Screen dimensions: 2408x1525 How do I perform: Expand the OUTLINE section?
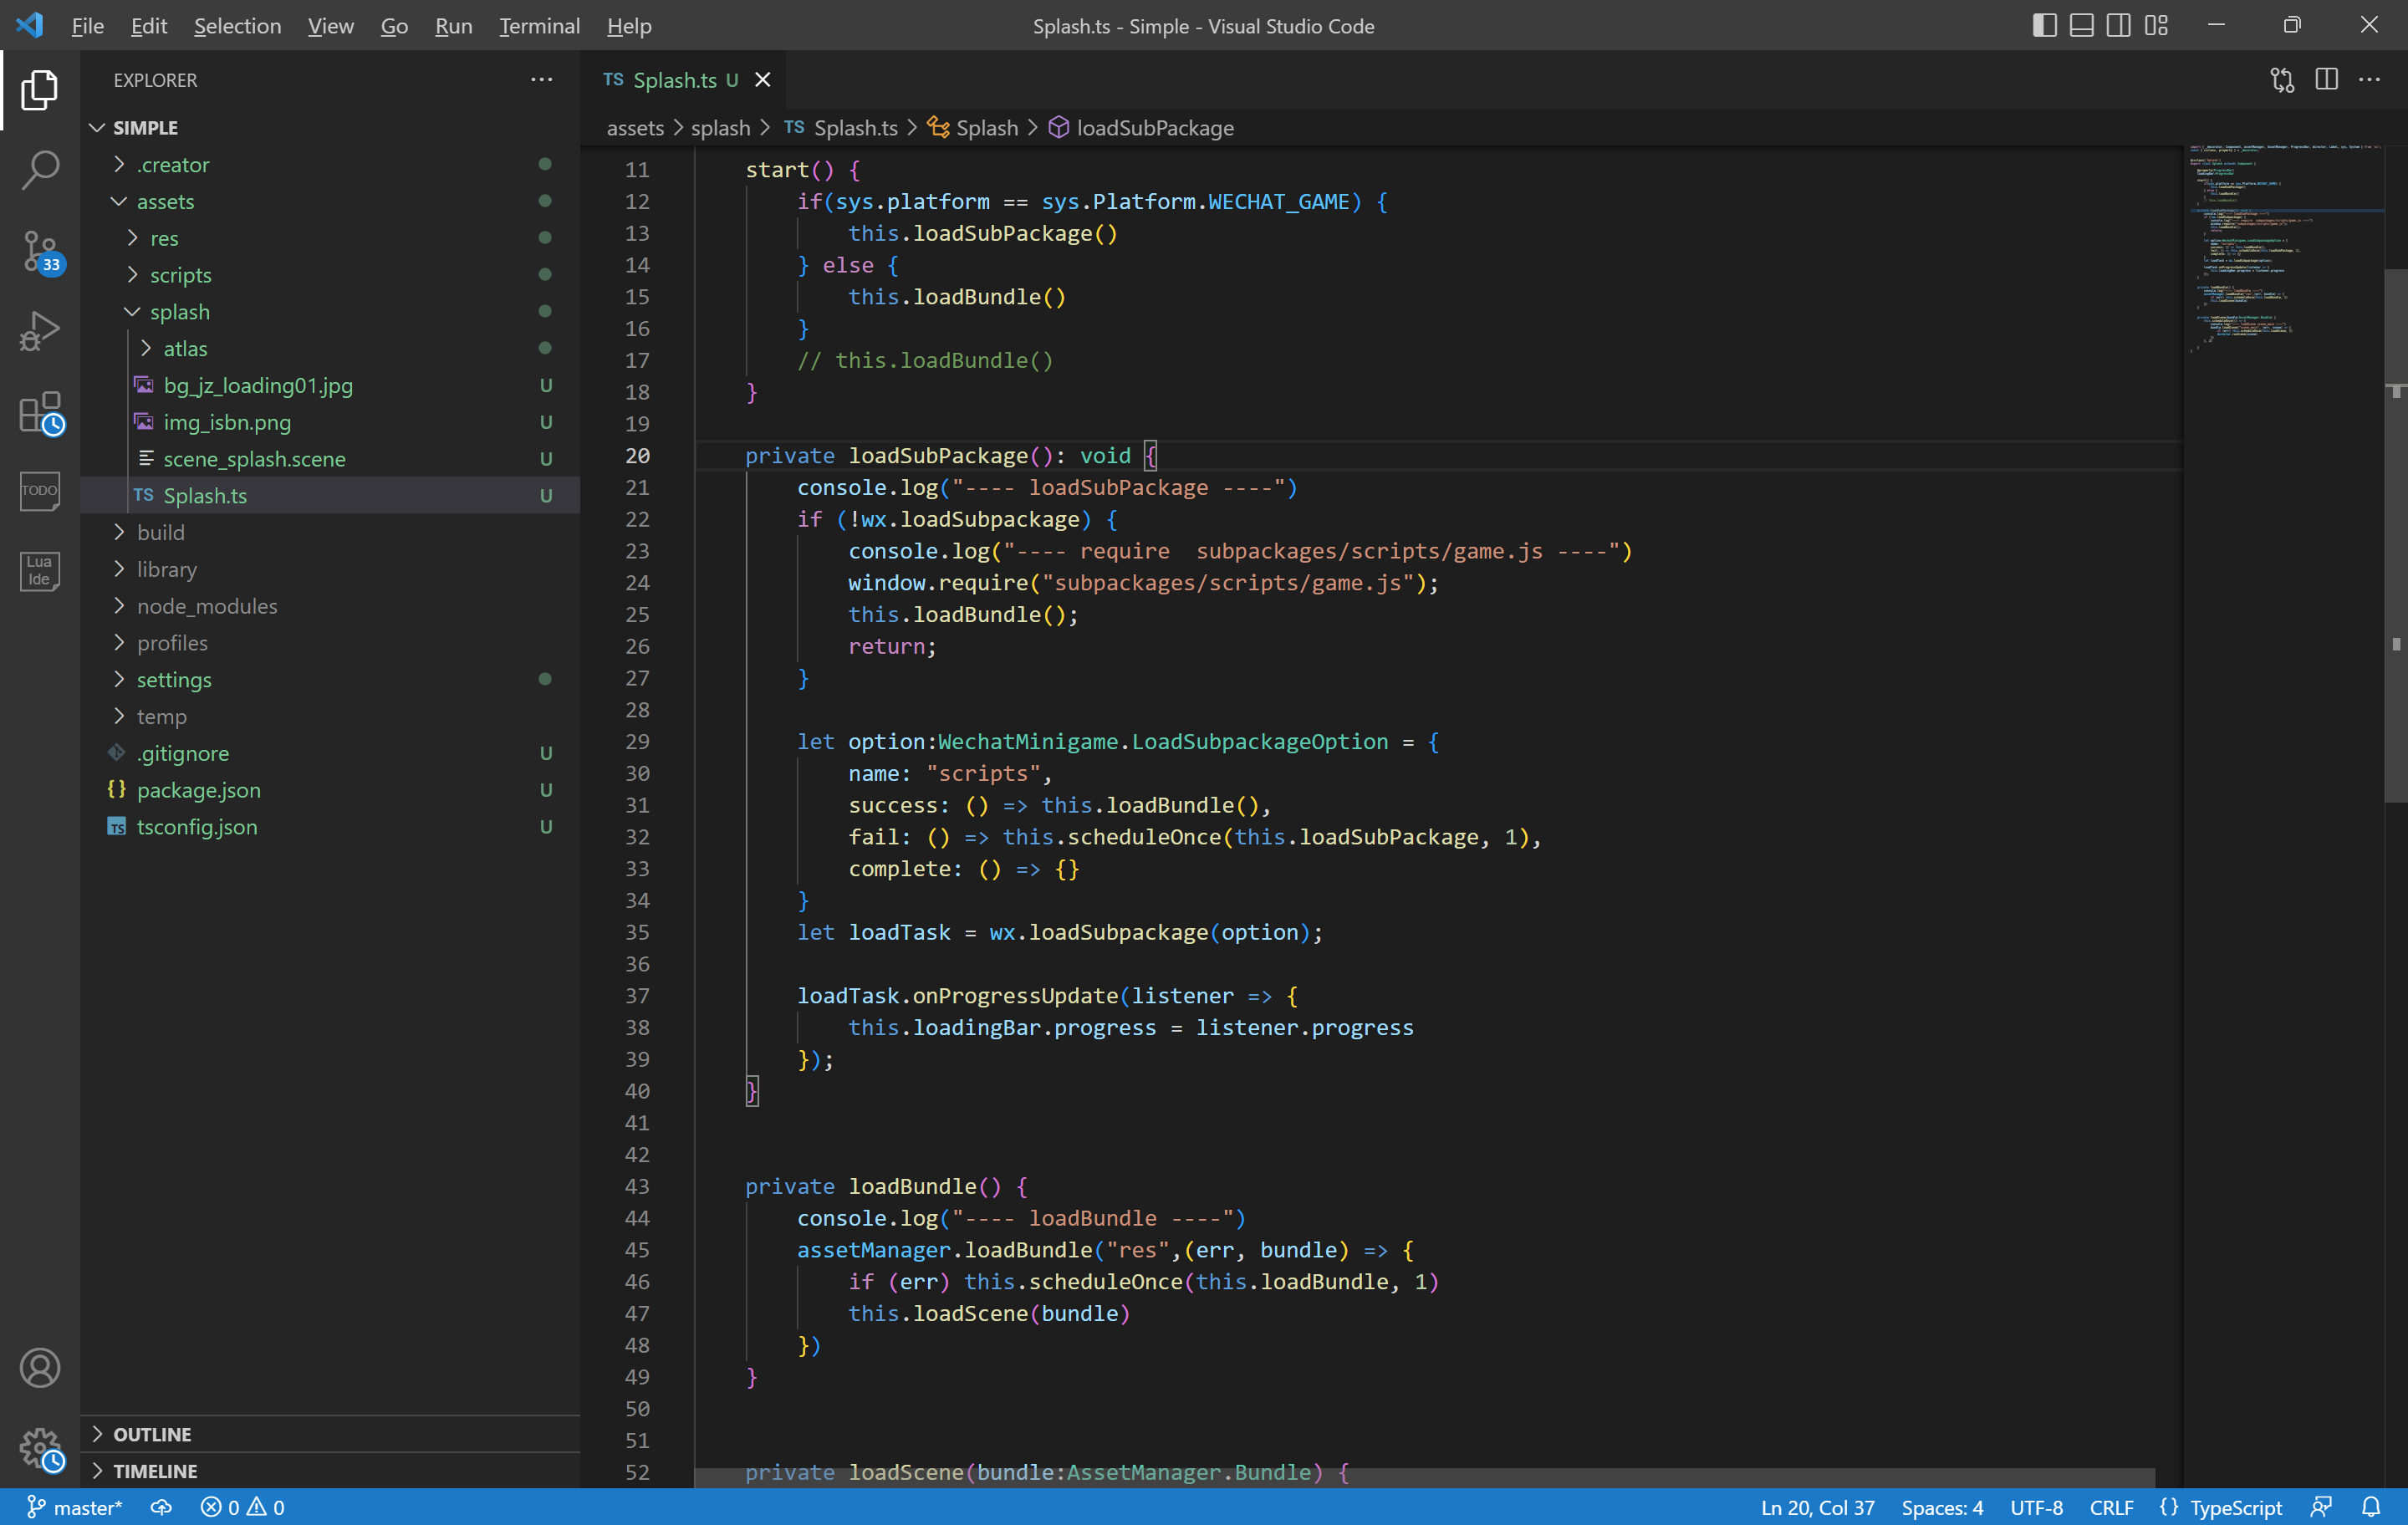(x=152, y=1434)
